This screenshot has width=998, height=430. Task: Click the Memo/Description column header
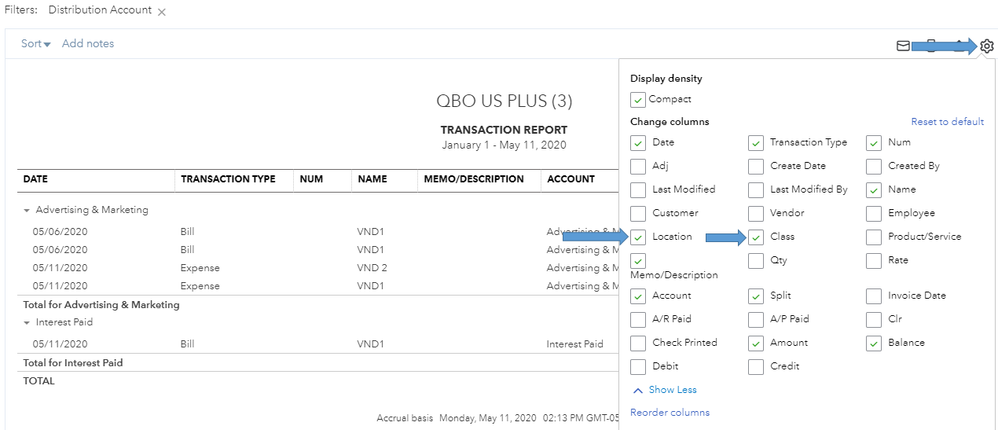pyautogui.click(x=473, y=179)
